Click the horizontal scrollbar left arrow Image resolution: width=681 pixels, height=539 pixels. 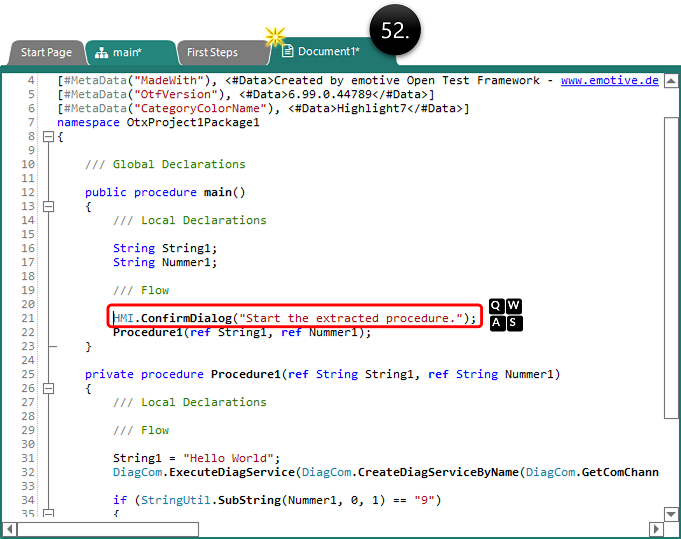9,528
